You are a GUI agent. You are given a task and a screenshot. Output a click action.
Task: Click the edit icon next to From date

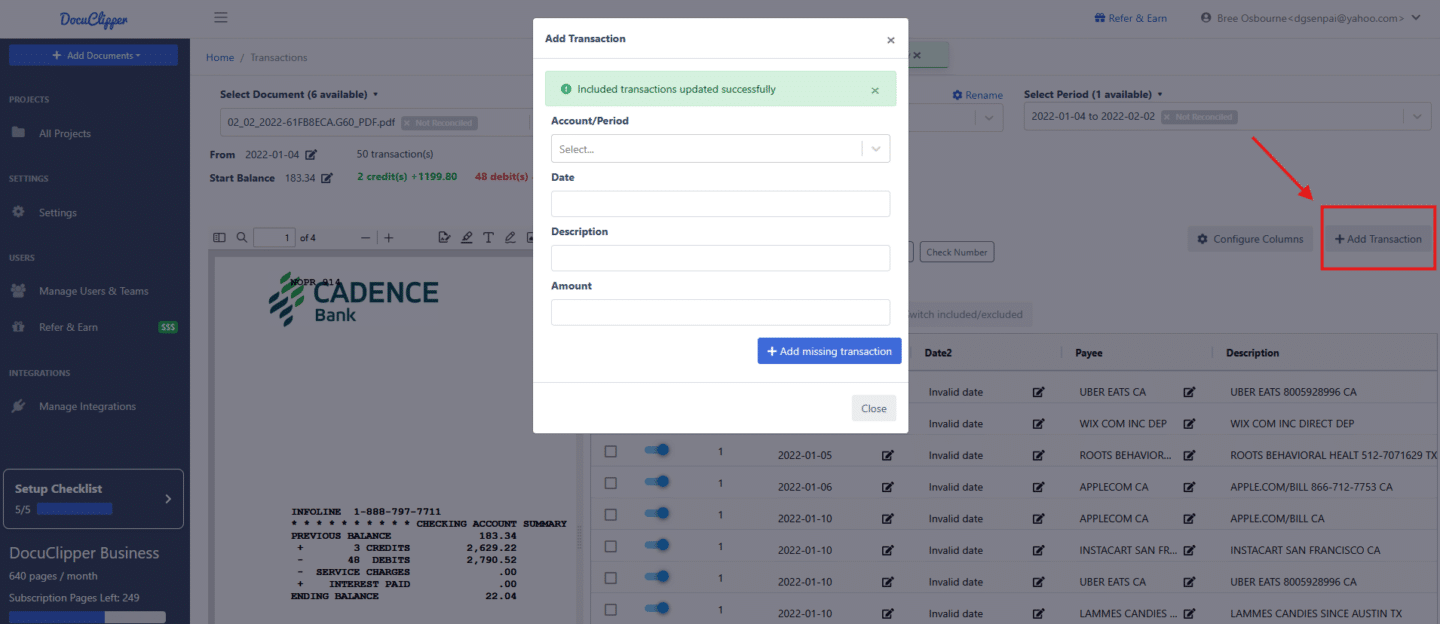coord(311,155)
